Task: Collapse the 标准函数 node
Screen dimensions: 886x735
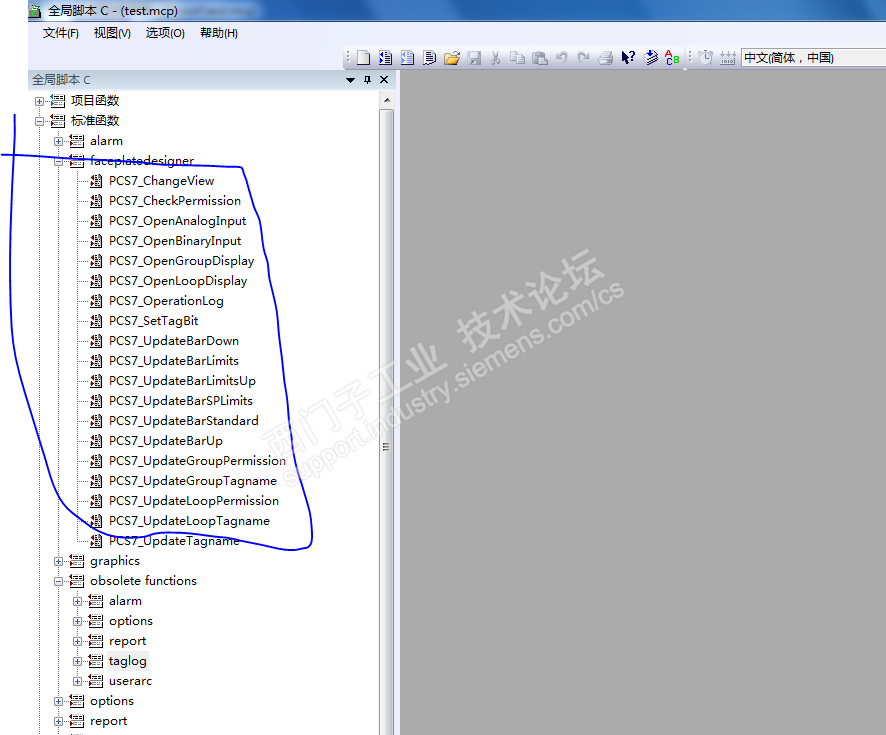Action: tap(39, 121)
